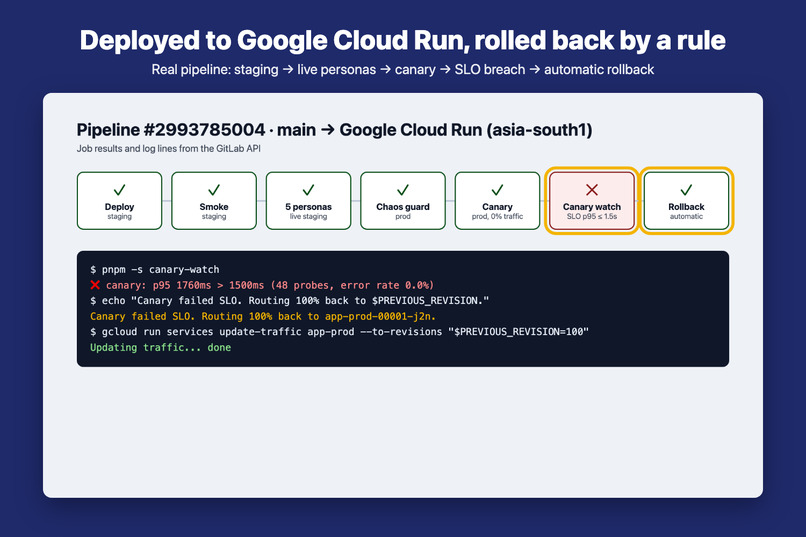The height and width of the screenshot is (537, 806).
Task: Click the 'Real pipeline: staging' subtitle text
Action: 402,69
